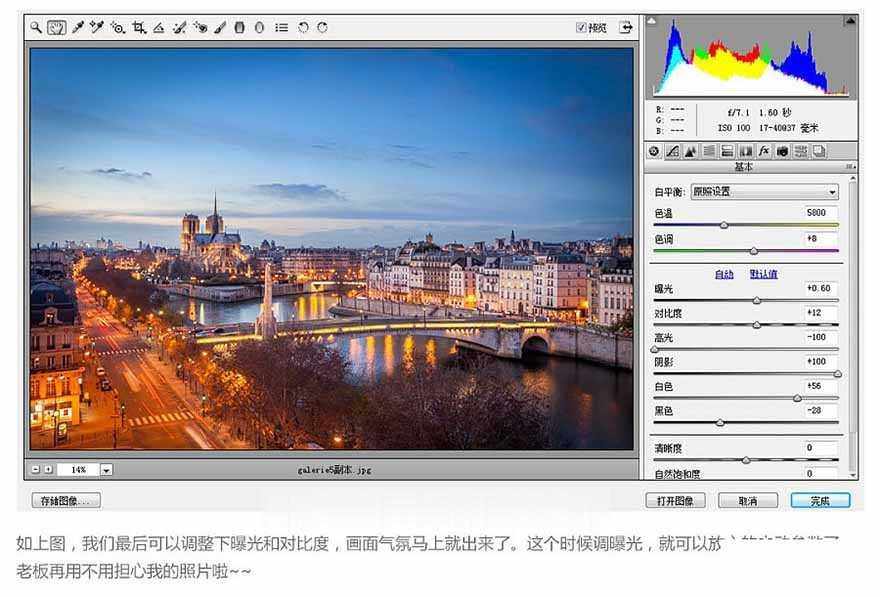Screen dimensions: 880x597
Task: Click the 完成 done button
Action: coord(820,500)
